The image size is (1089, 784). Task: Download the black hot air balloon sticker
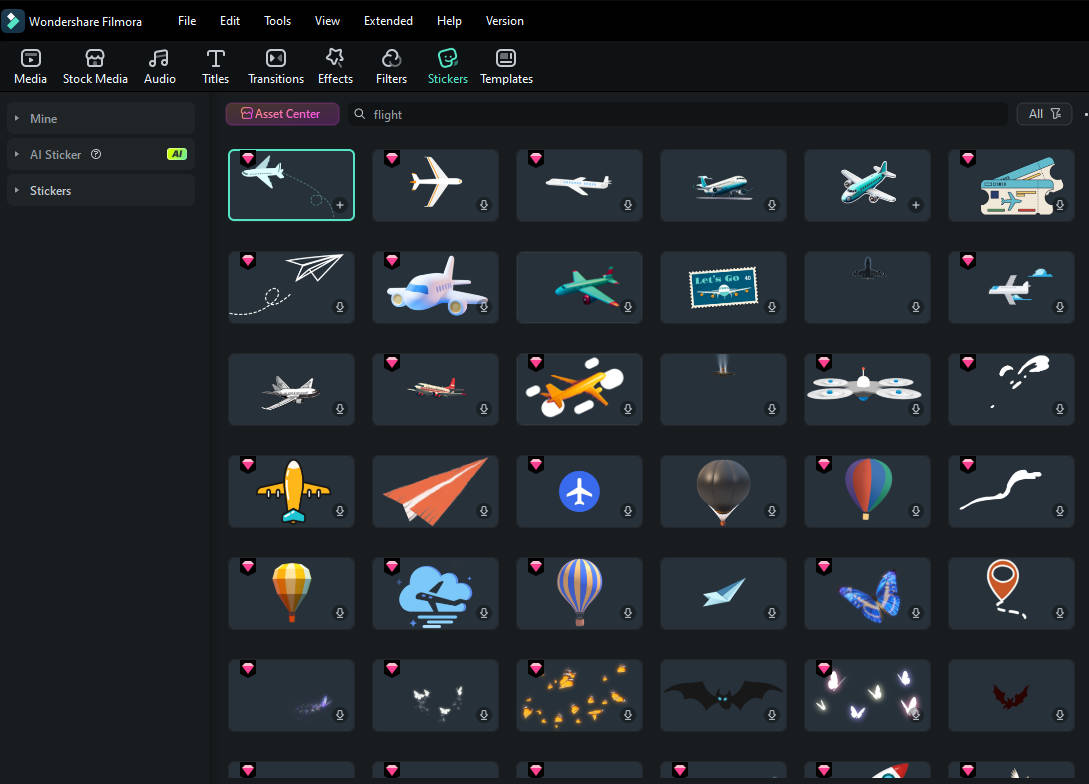click(772, 511)
